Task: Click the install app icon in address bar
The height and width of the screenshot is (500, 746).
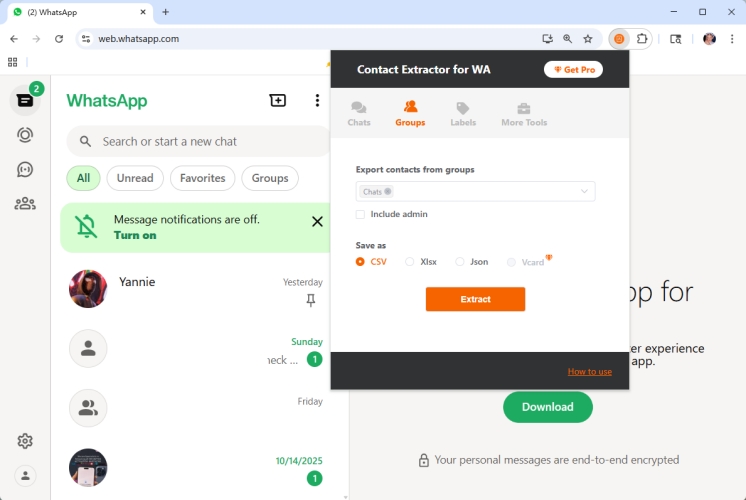Action: (548, 39)
